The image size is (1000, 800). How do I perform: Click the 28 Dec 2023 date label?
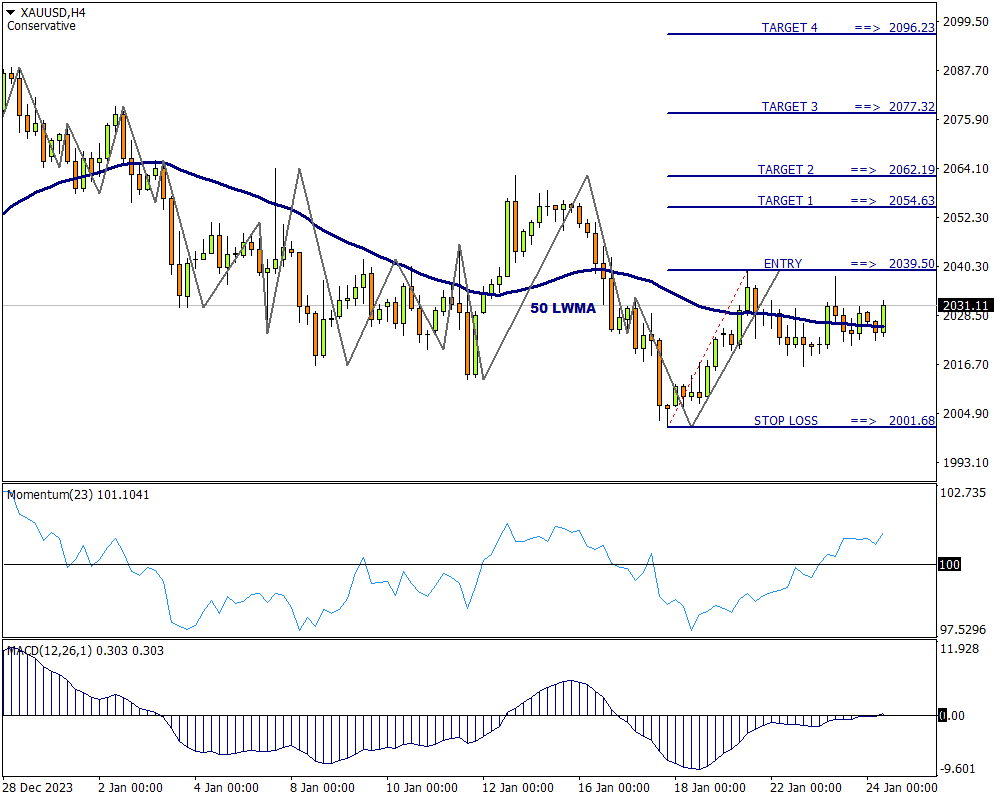(38, 787)
